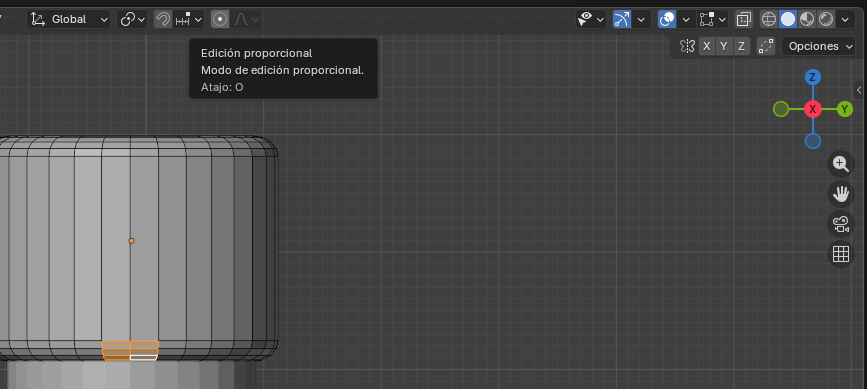Toggle orthographic perspective grid button
The width and height of the screenshot is (867, 389).
coord(841,254)
